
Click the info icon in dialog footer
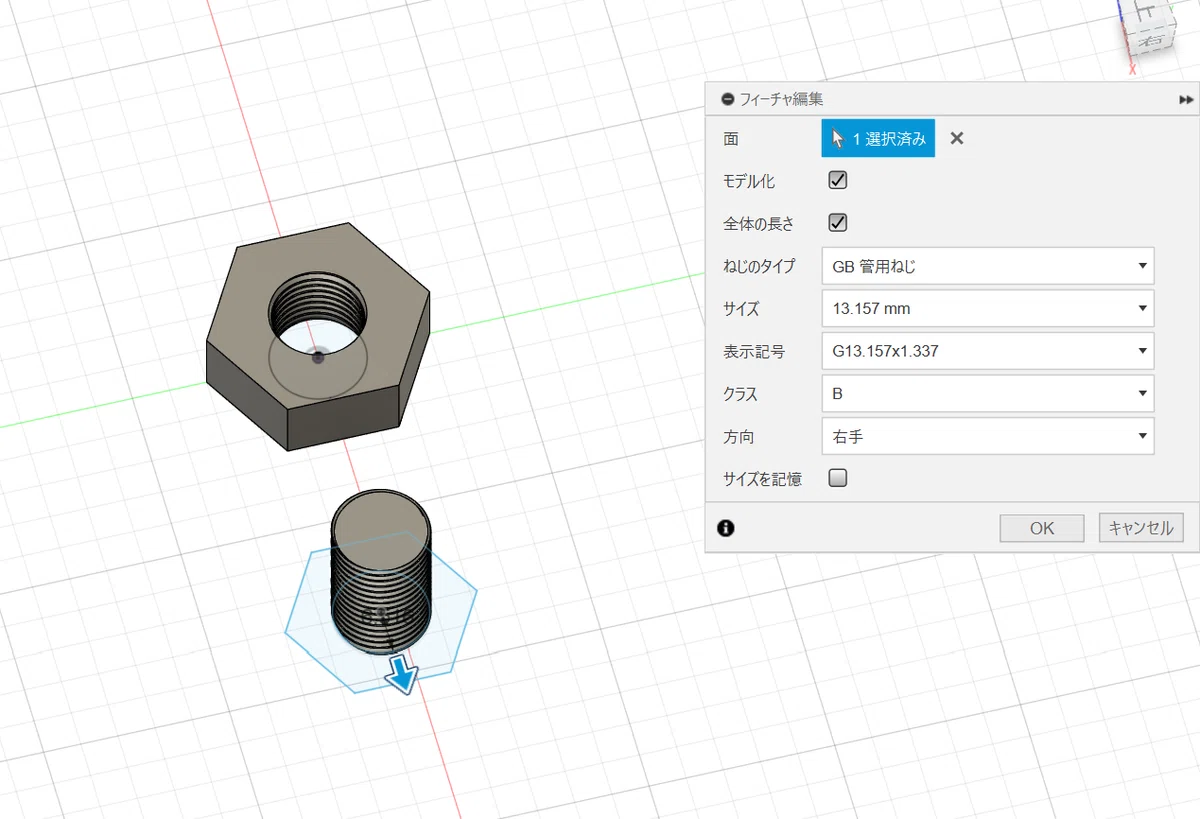pyautogui.click(x=726, y=528)
